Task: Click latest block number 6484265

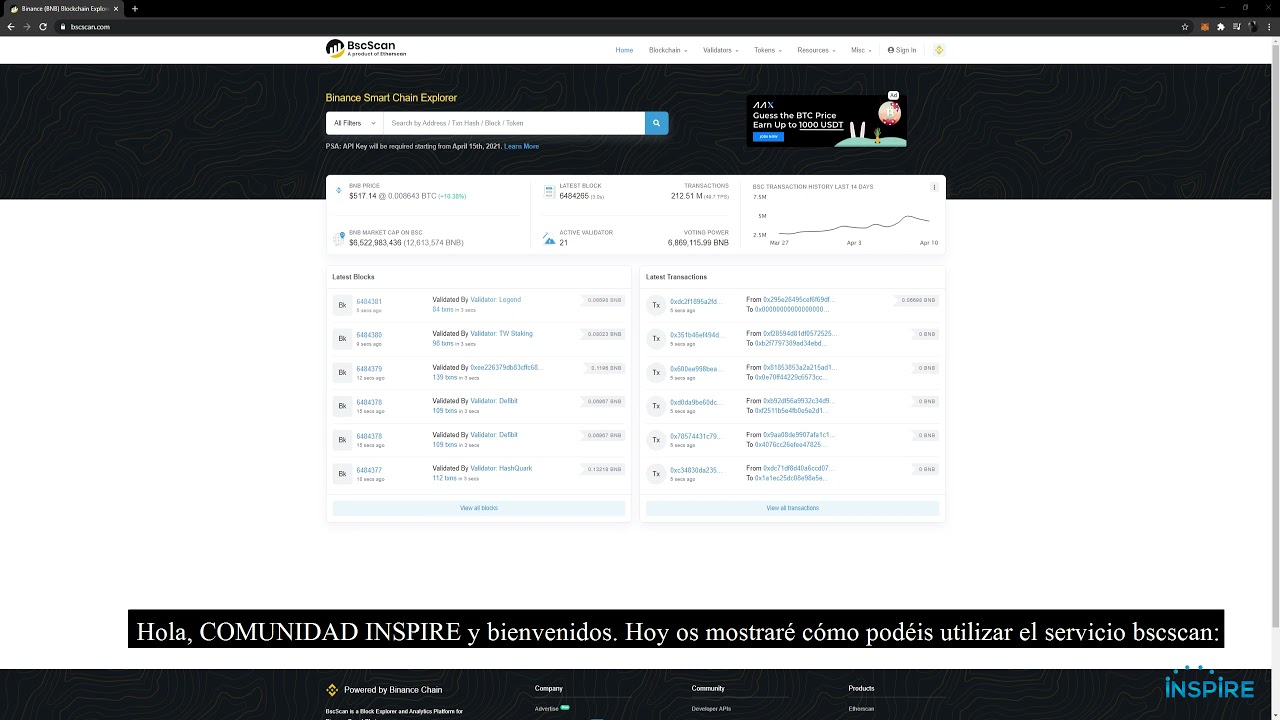Action: (574, 196)
